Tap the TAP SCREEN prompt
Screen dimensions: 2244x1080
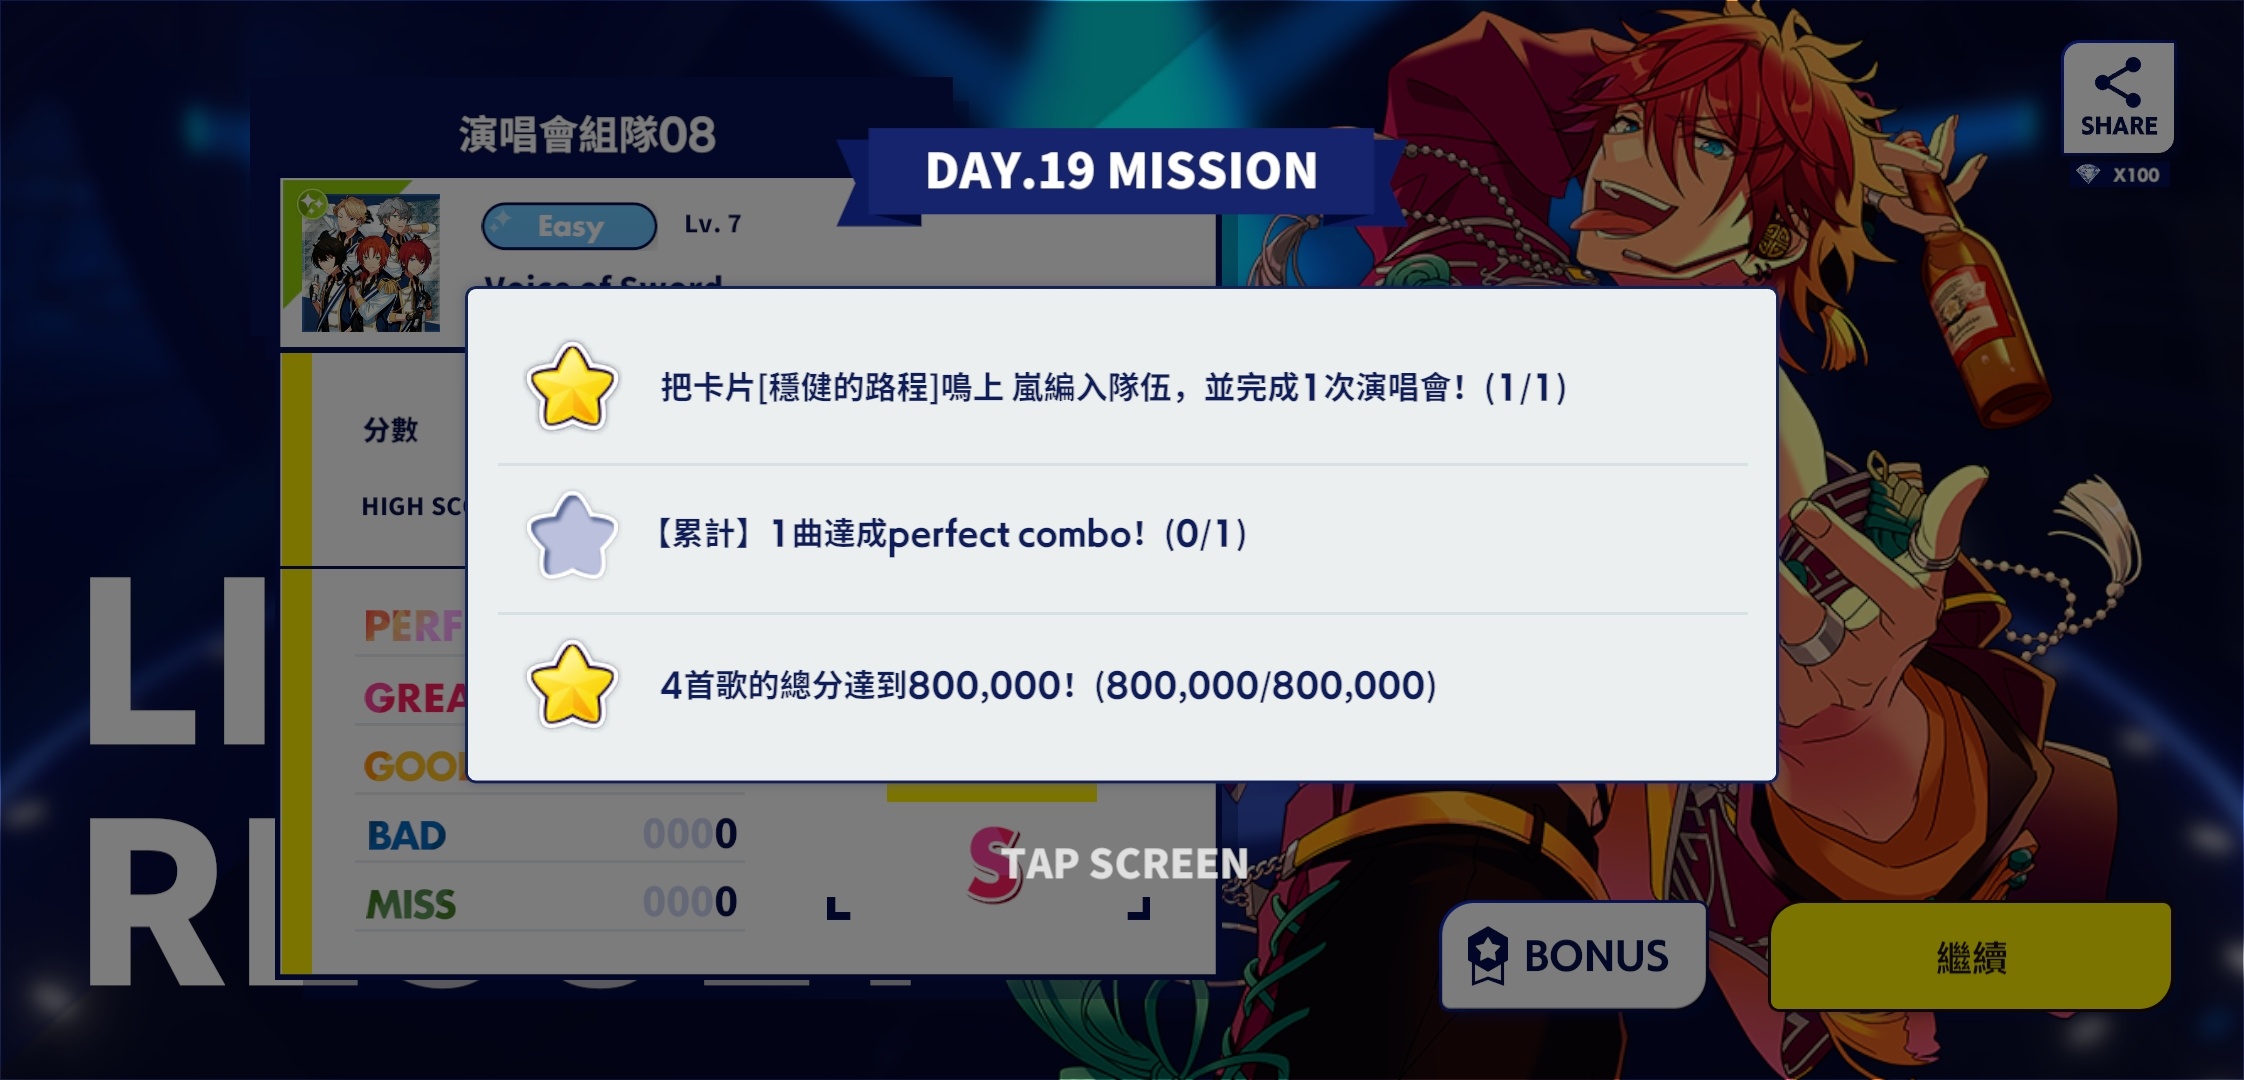click(x=1125, y=864)
